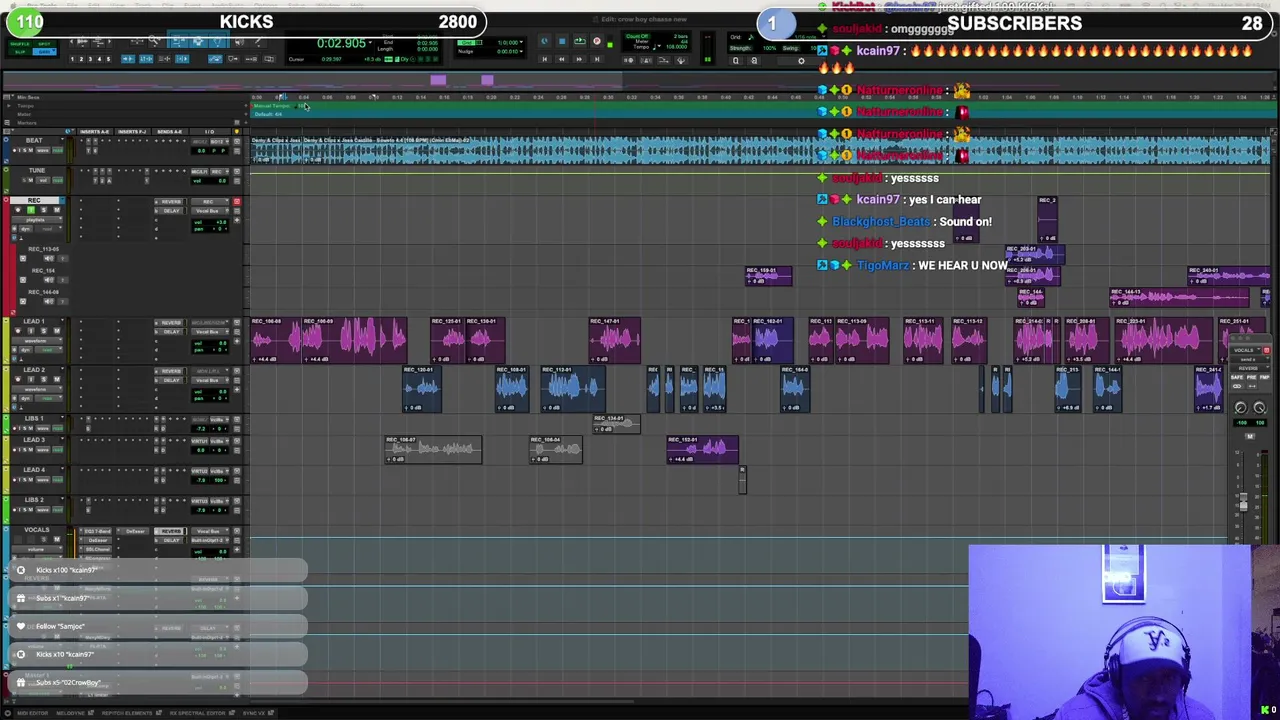Mute the REC track
Screen dimensions: 1280x720
(x=57, y=210)
